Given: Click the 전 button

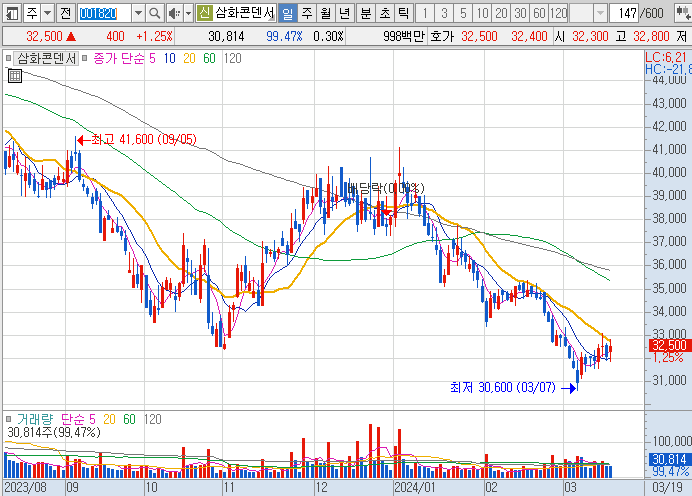Looking at the screenshot, I should pos(66,13).
